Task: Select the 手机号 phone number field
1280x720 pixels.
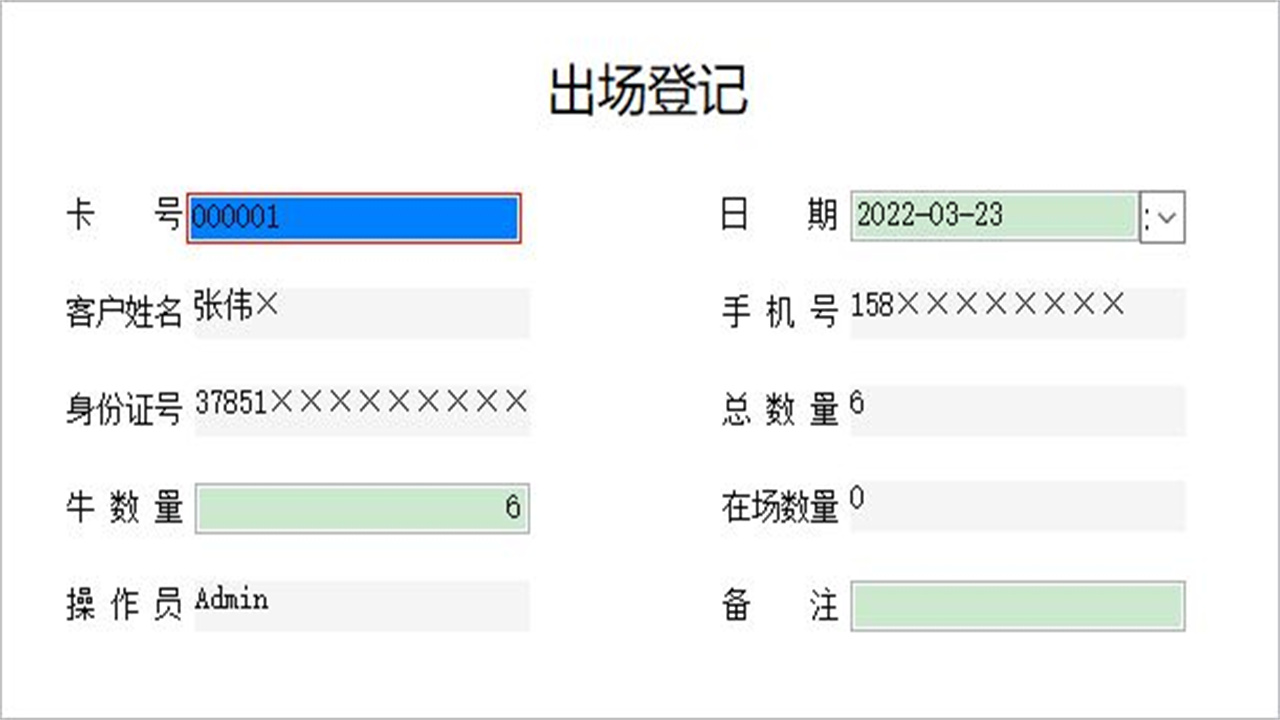Action: point(1017,314)
